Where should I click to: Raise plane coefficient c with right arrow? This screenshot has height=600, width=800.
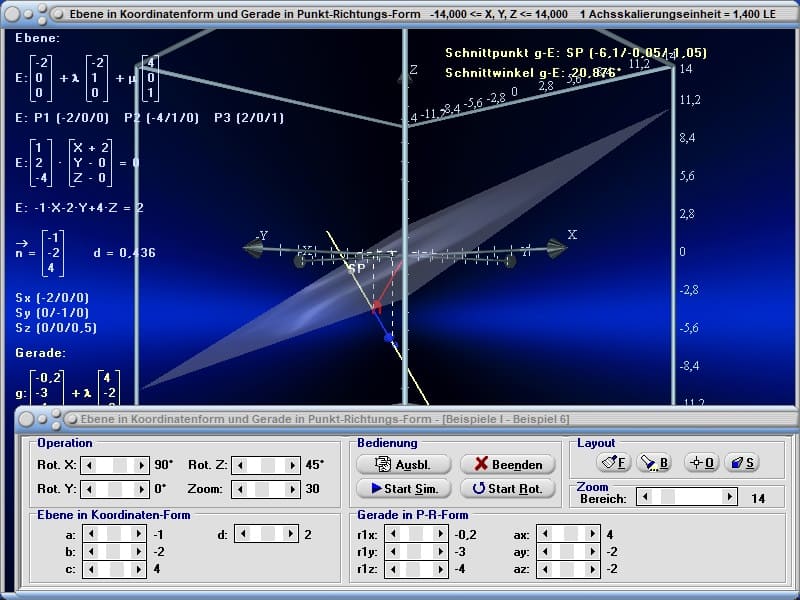tap(138, 569)
